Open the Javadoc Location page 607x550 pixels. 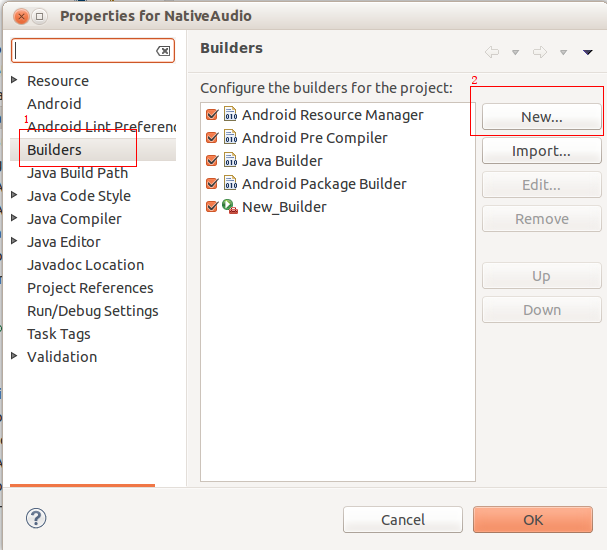pyautogui.click(x=86, y=265)
